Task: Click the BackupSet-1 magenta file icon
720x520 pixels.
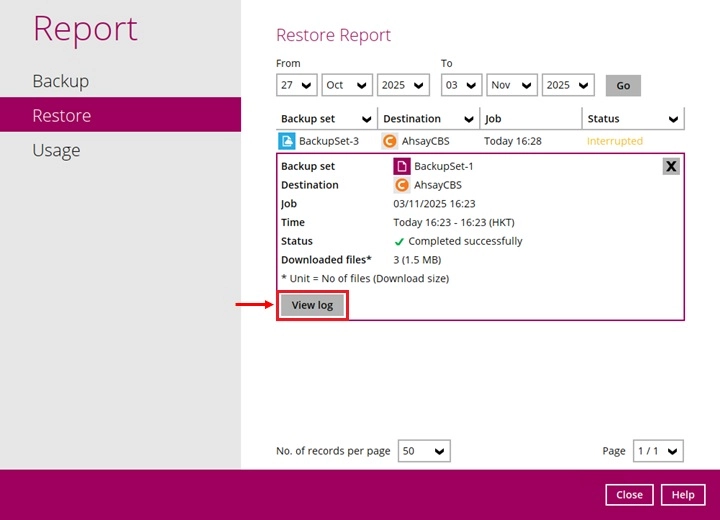Action: [401, 166]
